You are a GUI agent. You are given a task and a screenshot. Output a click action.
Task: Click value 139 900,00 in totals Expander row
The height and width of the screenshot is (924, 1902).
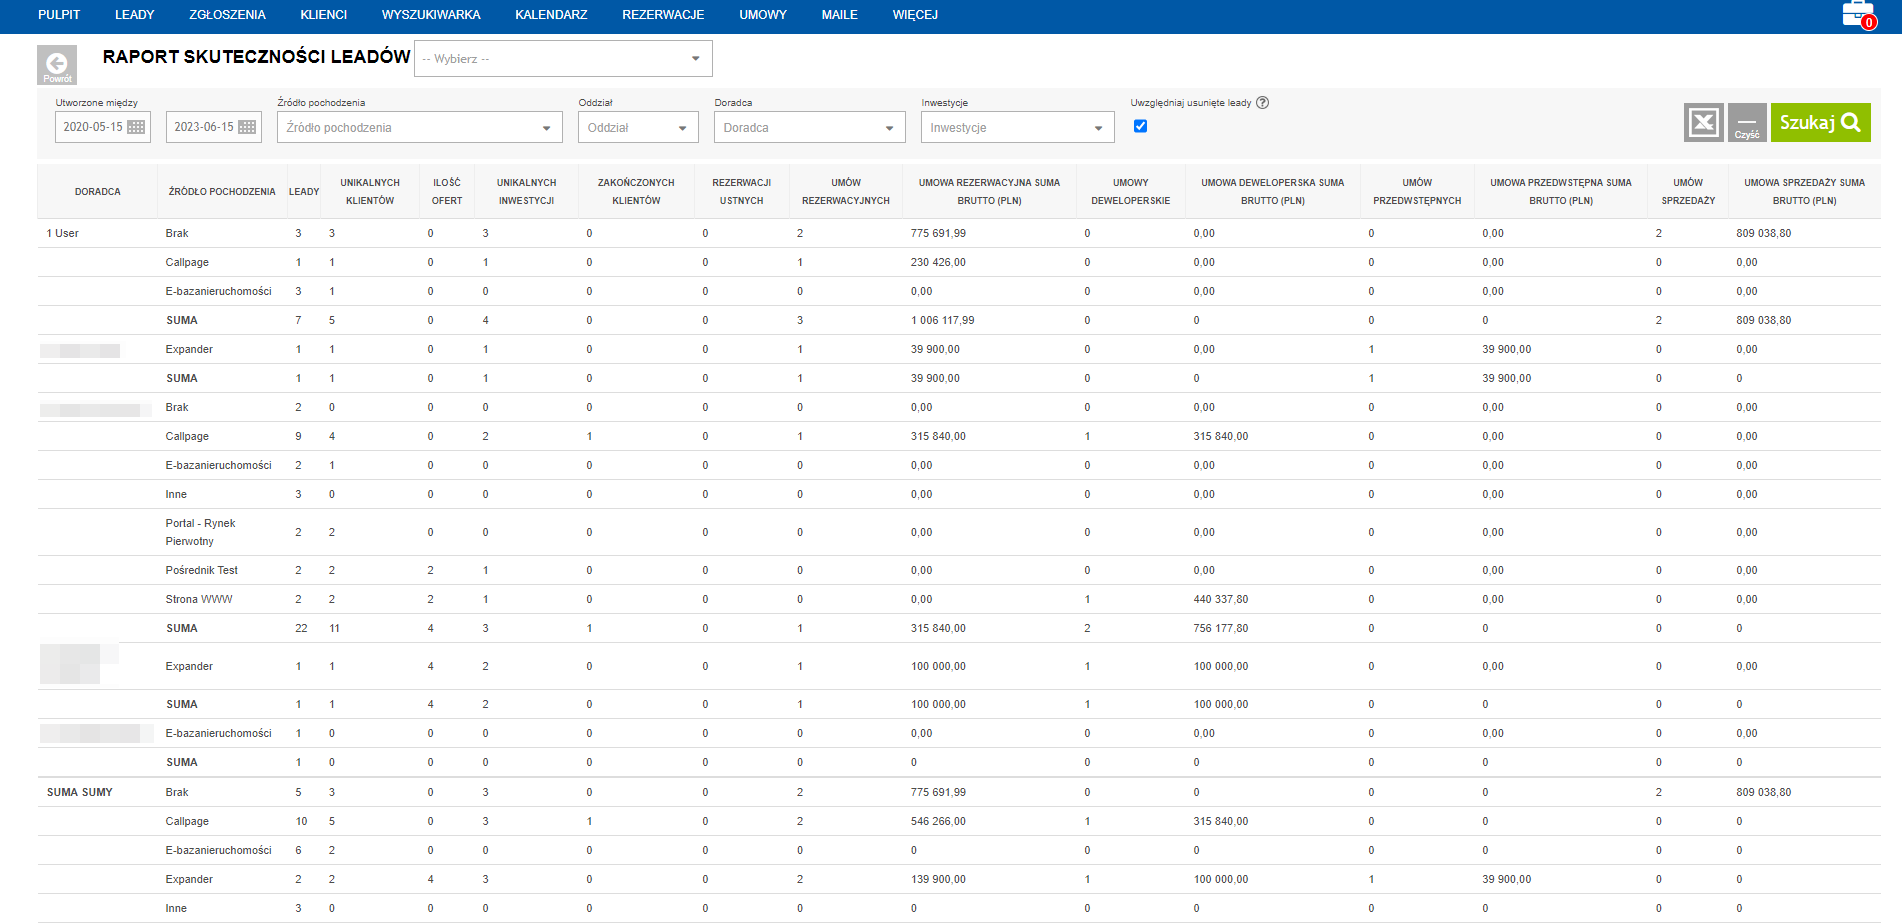pyautogui.click(x=938, y=879)
